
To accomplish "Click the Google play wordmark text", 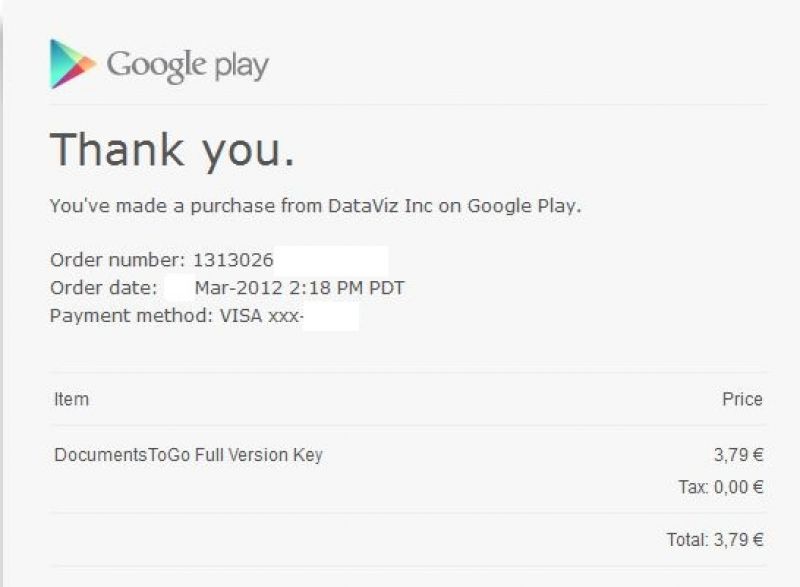I will tap(187, 66).
